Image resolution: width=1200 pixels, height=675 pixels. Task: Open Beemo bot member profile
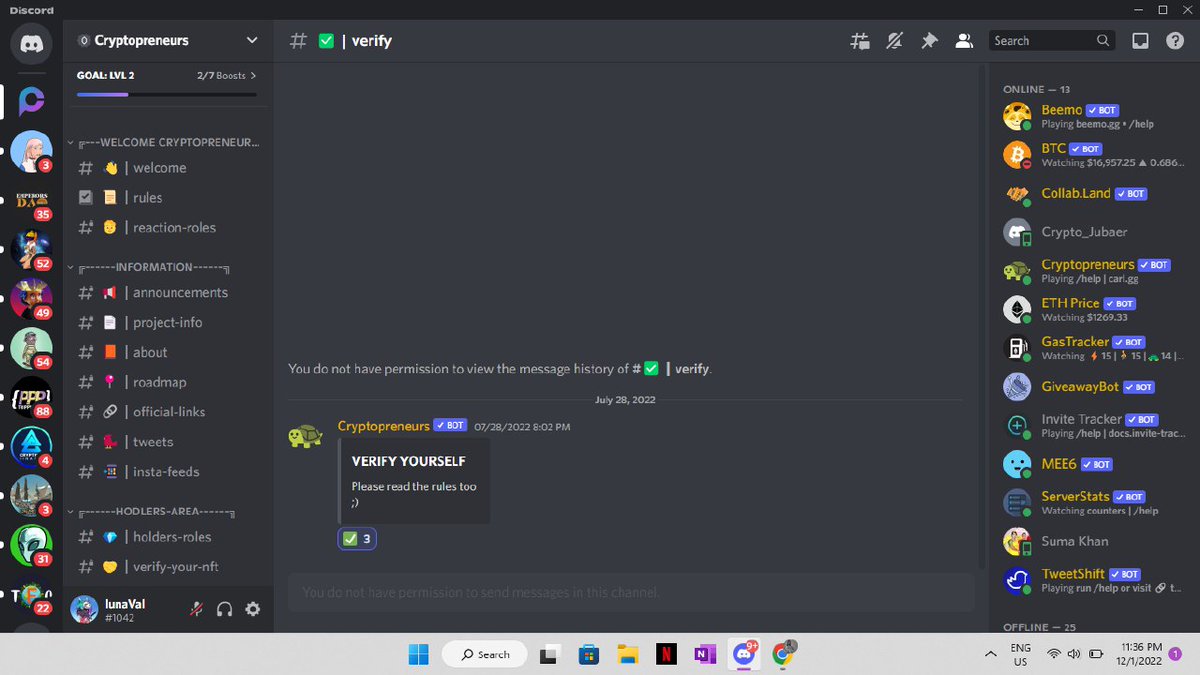click(1094, 116)
